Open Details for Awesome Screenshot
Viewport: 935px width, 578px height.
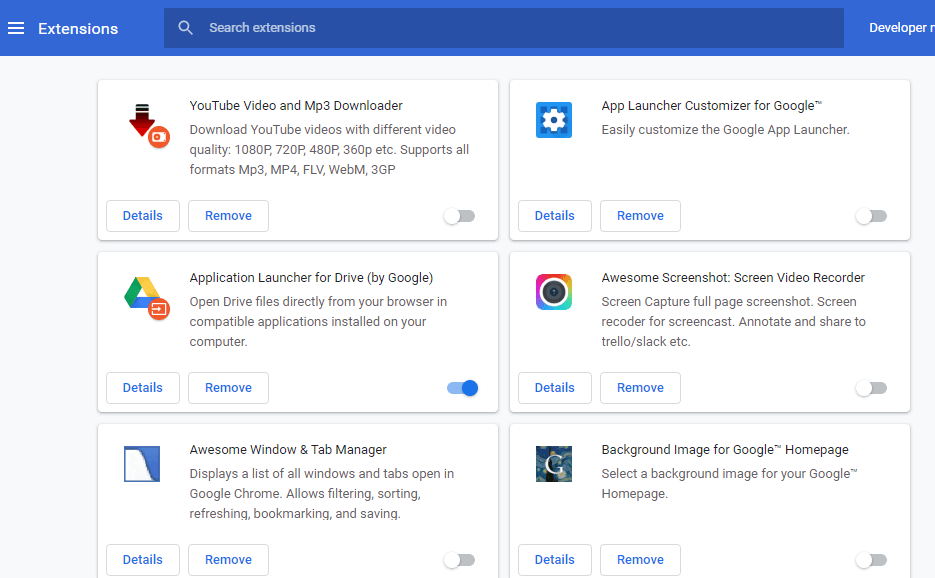click(x=554, y=387)
